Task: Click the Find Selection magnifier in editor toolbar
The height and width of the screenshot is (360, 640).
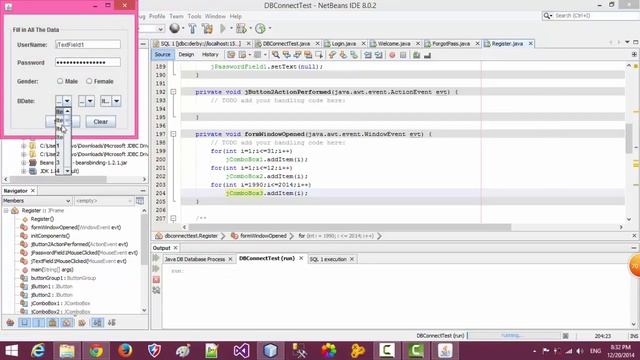Action: [276, 55]
